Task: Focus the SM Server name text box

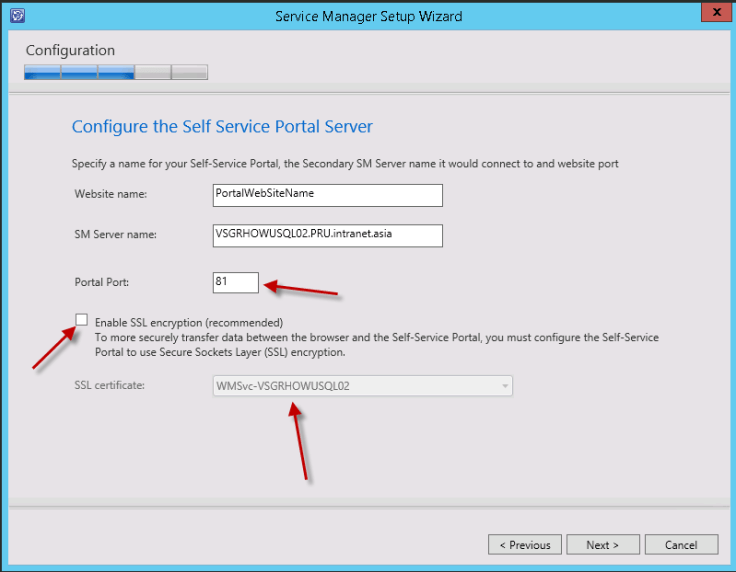Action: [327, 235]
